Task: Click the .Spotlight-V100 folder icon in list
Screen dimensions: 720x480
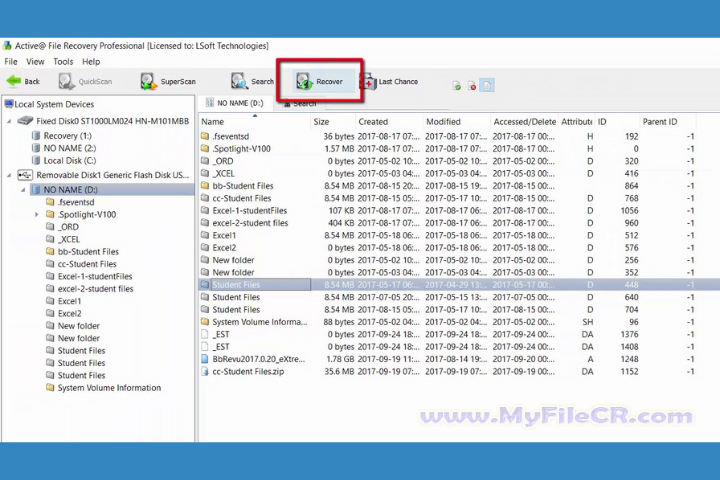Action: pos(205,149)
